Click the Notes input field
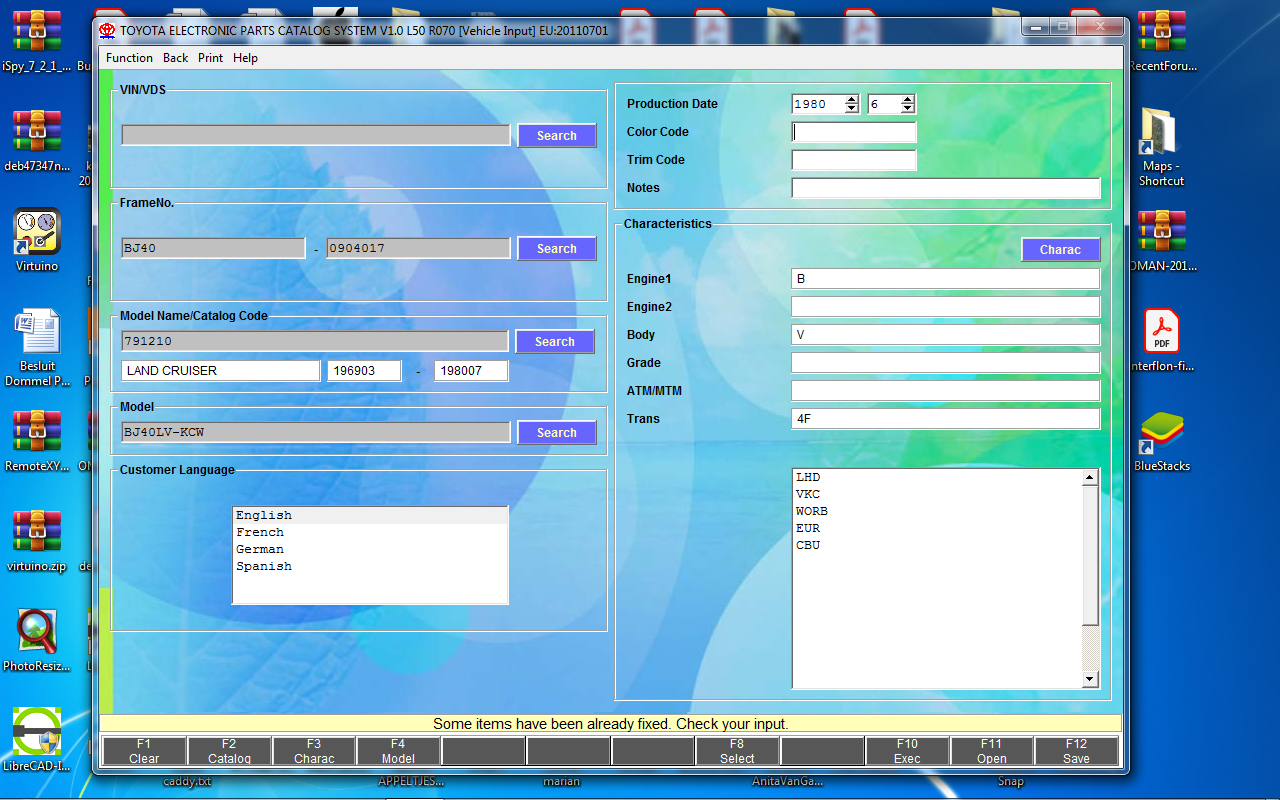 [x=946, y=188]
